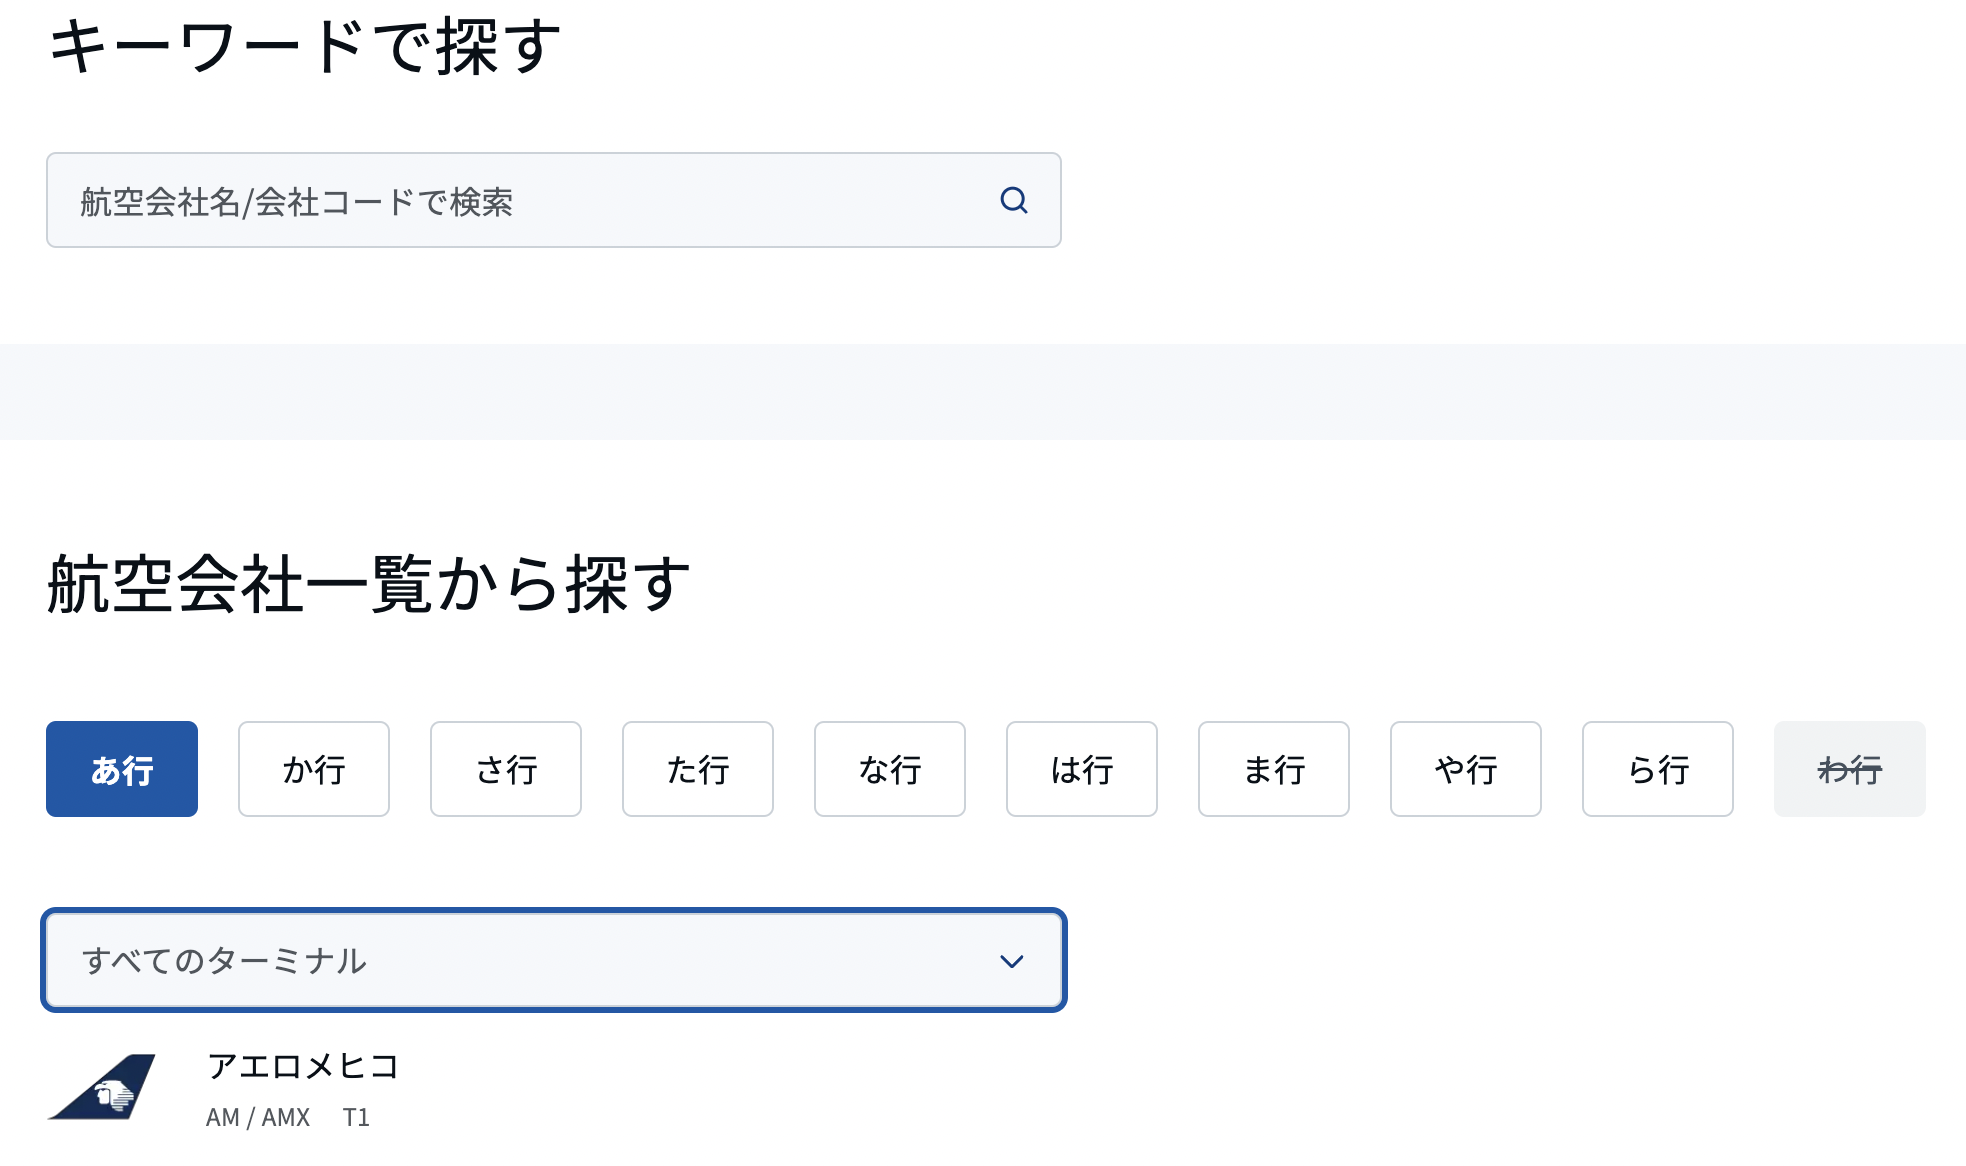Expand terminal filter via chevron arrow
This screenshot has height=1166, width=1966.
click(1012, 961)
